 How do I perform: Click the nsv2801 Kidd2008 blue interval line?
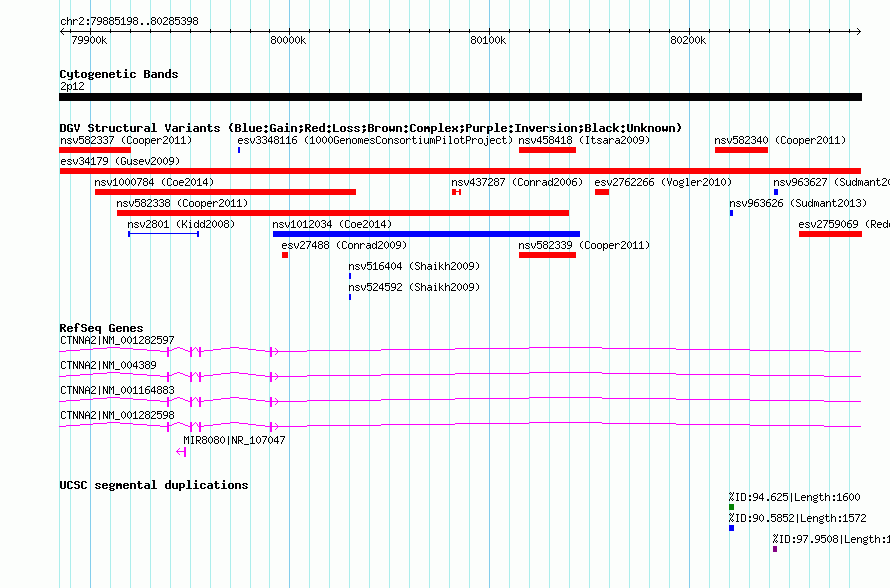pos(163,234)
